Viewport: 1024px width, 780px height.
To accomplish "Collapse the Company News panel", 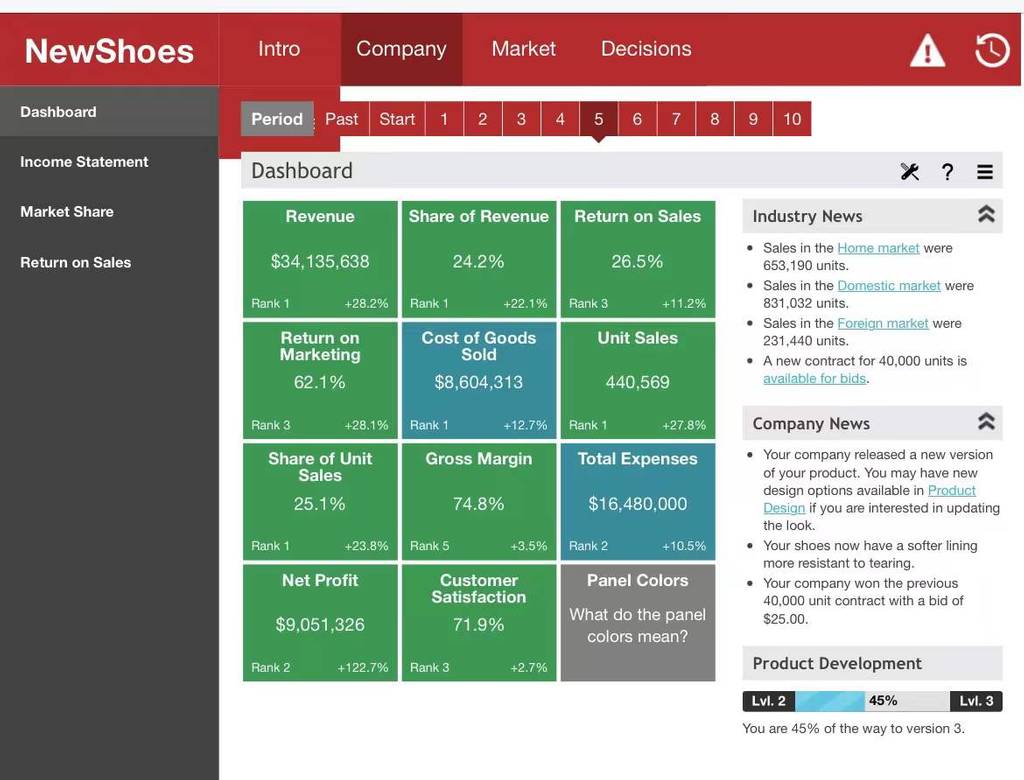I will pyautogui.click(x=986, y=421).
